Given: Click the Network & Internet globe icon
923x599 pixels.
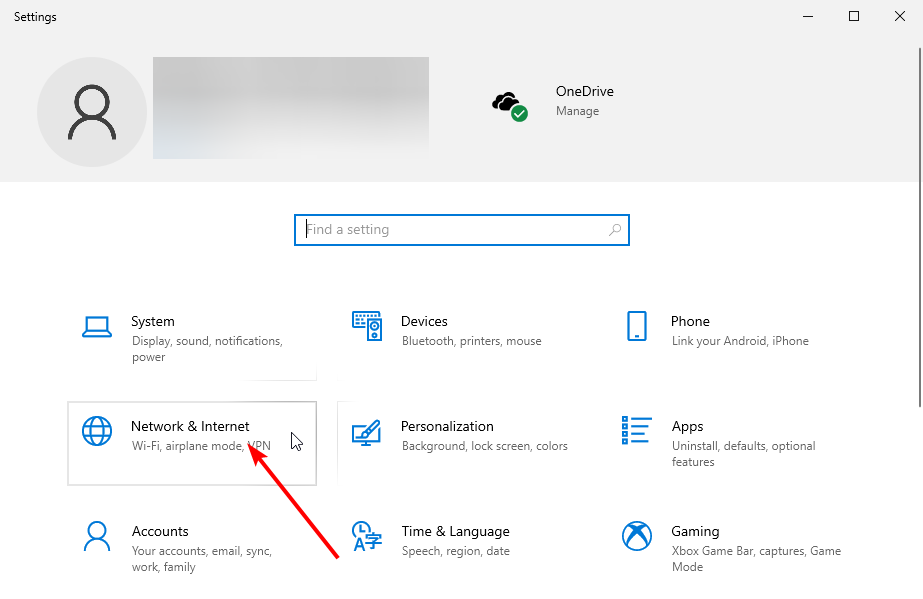Looking at the screenshot, I should (x=97, y=431).
